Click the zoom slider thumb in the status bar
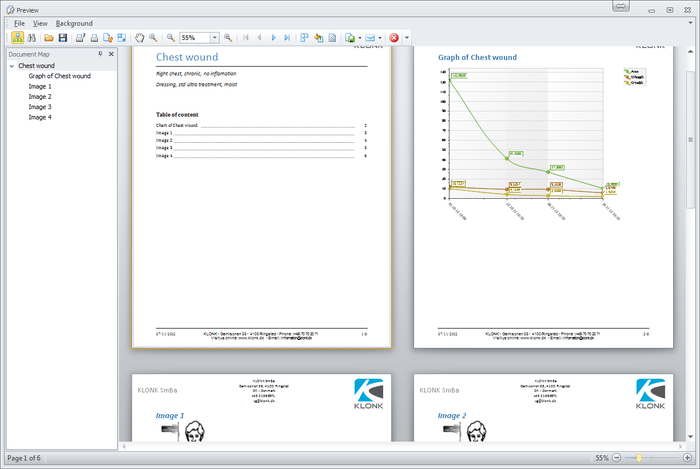700x469 pixels. tap(639, 458)
